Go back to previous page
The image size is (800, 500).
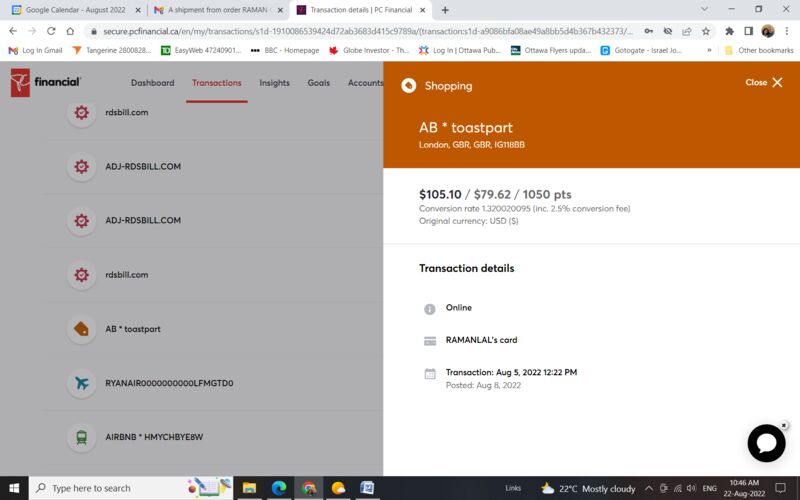pyautogui.click(x=13, y=31)
